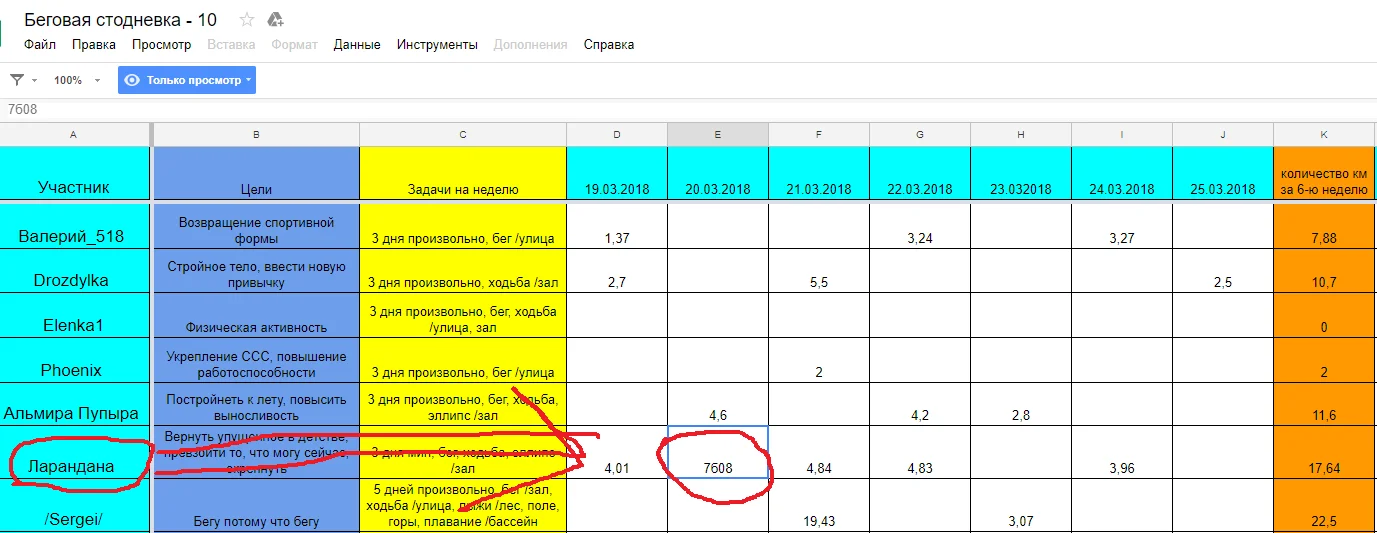Select column A header
The width and height of the screenshot is (1377, 533).
coord(75,134)
